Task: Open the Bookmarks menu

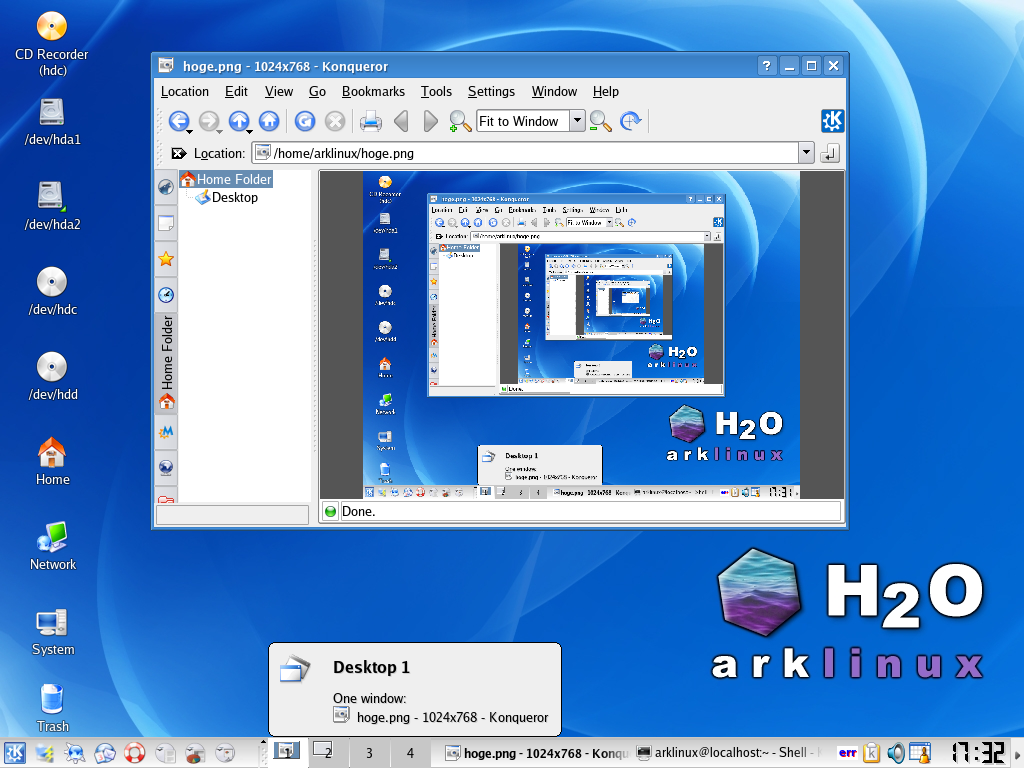Action: (x=373, y=91)
